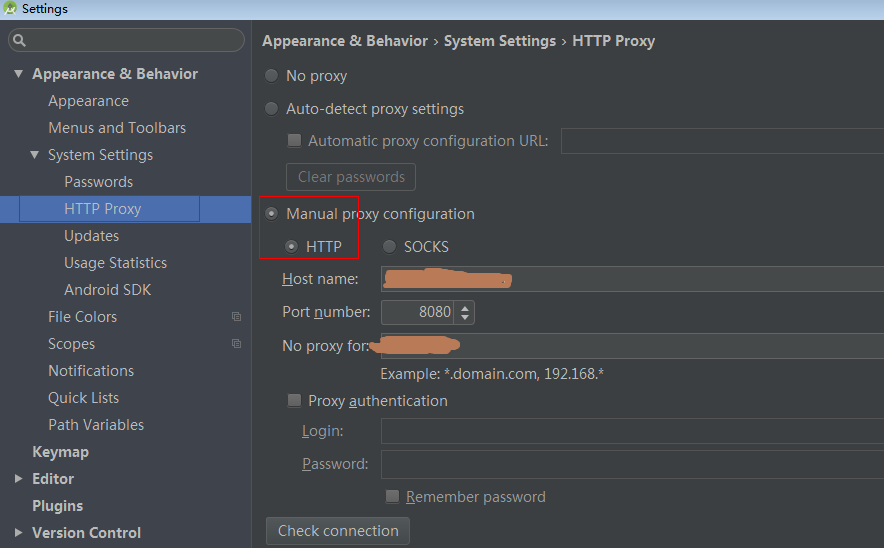Decrease port number with down arrow
884x548 pixels.
(465, 317)
